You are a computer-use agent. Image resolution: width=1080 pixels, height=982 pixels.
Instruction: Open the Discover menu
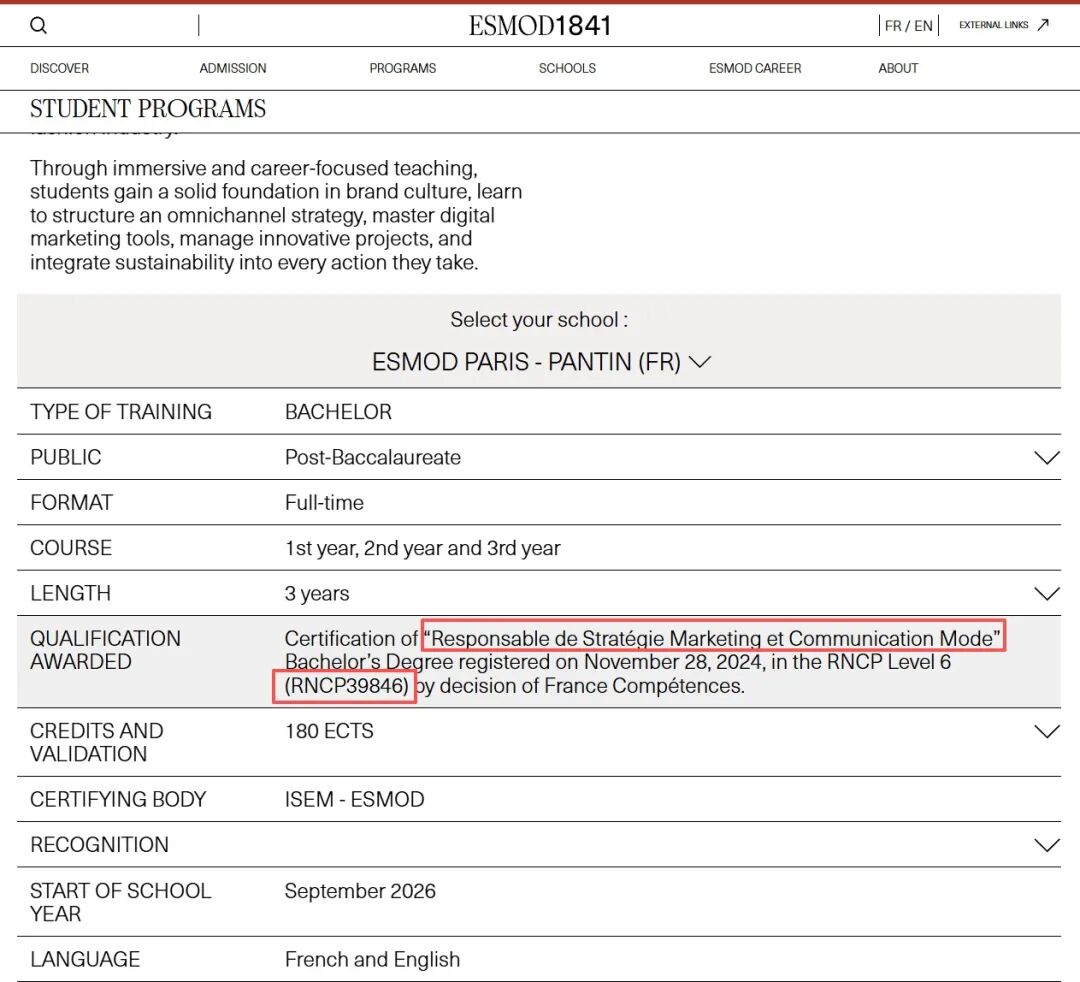click(x=59, y=68)
